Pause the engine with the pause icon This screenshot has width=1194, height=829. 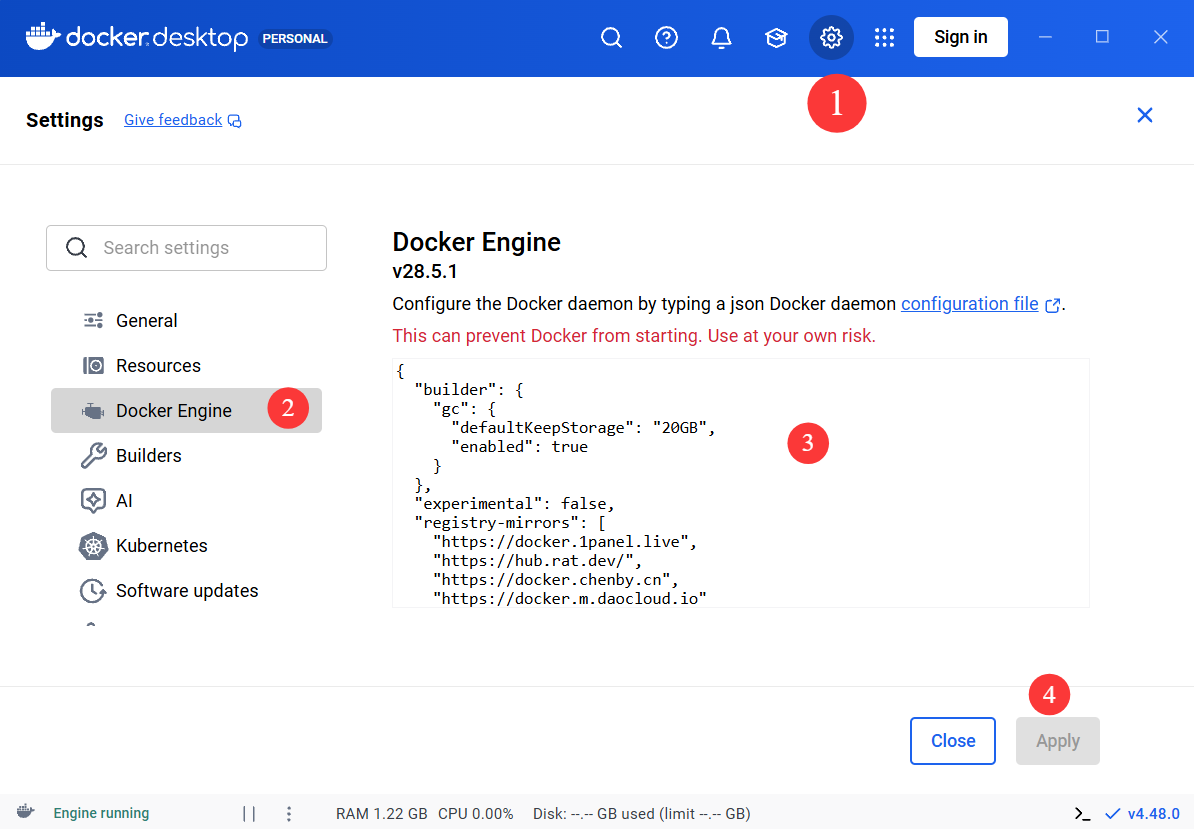point(249,814)
